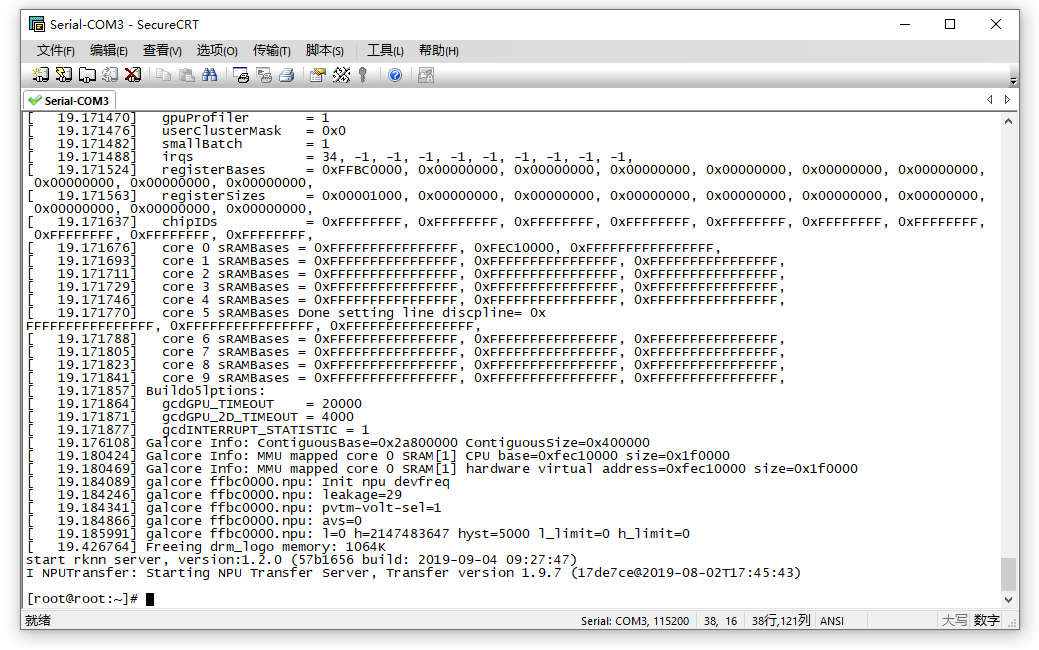Click the 'gcdGPU_TIMEOUT = 20000' line
Viewport: 1039px width, 650px height.
click(195, 404)
